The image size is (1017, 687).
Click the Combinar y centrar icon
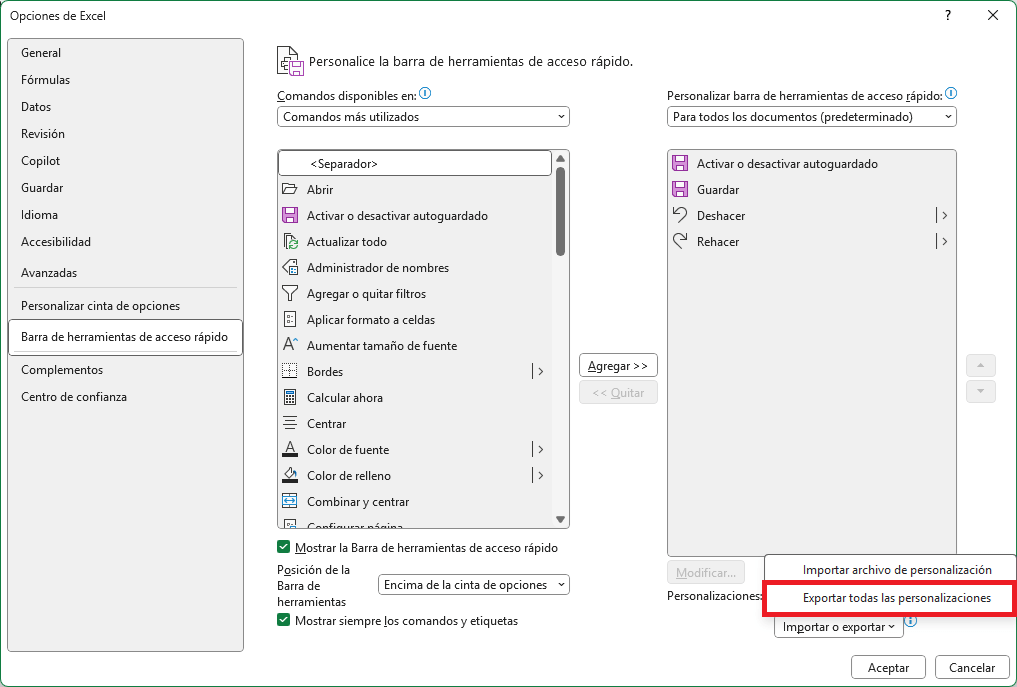click(x=289, y=501)
